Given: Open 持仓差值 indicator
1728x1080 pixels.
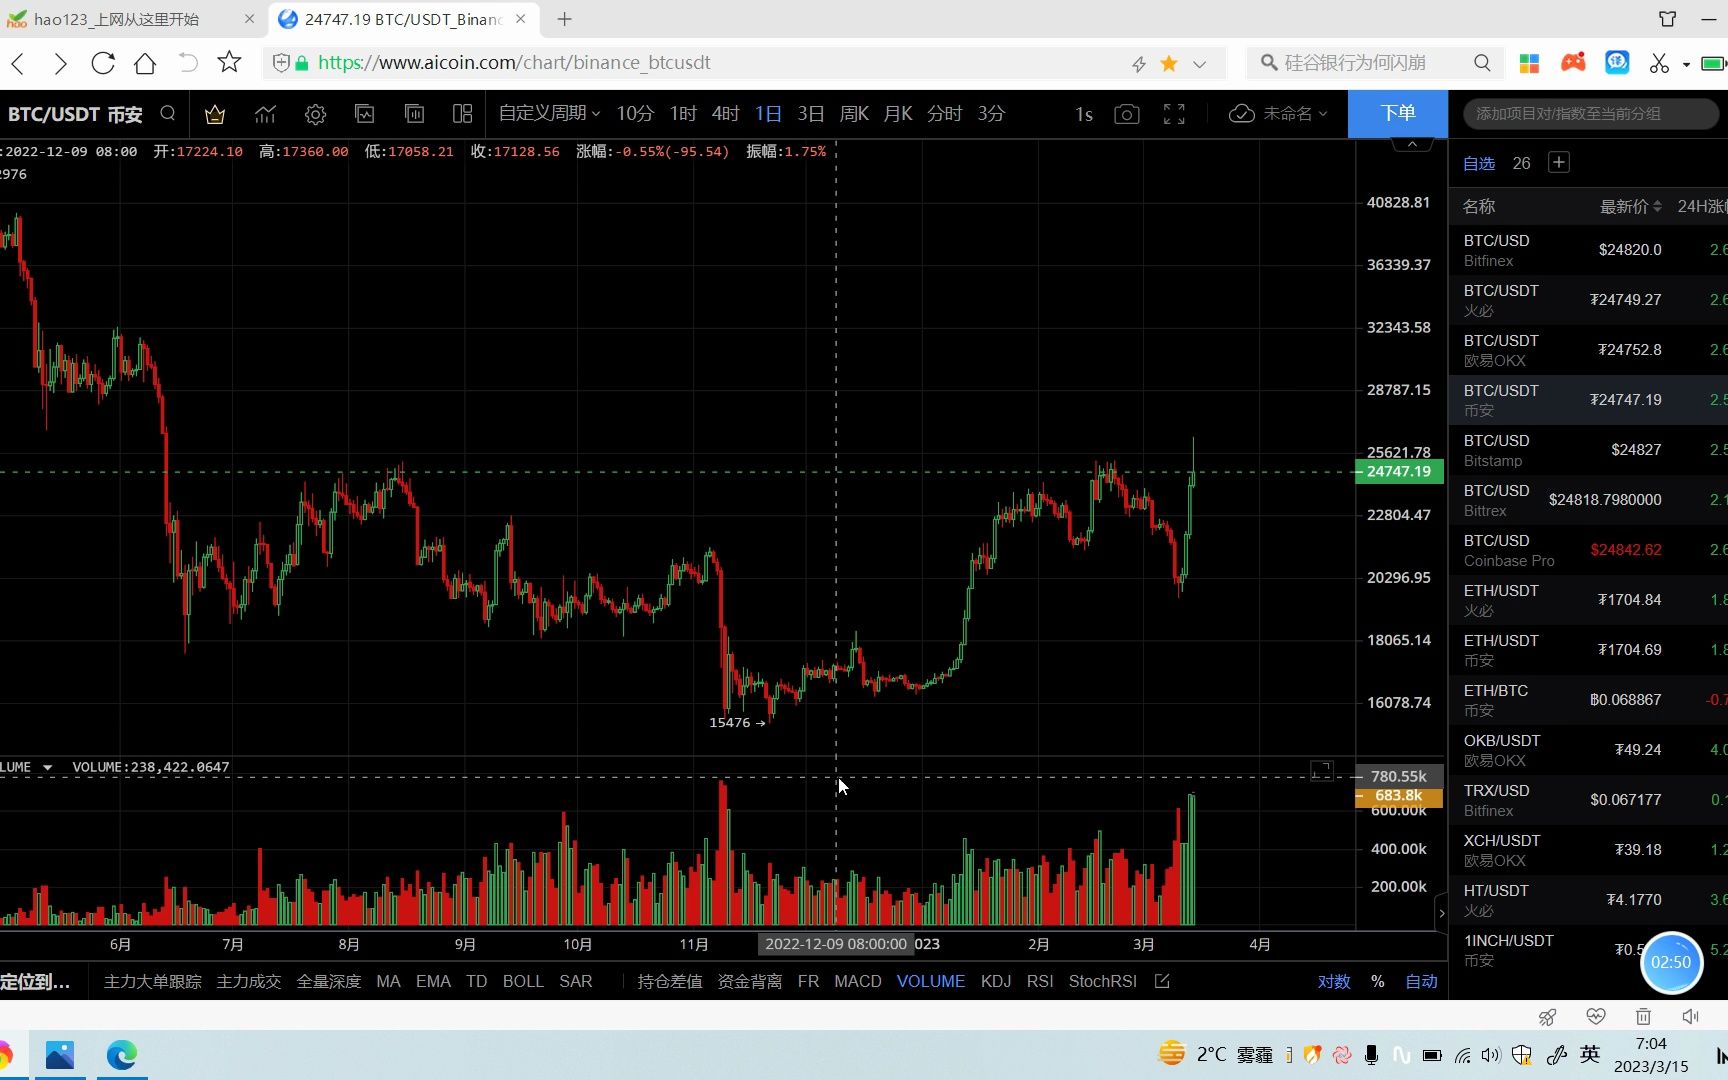Looking at the screenshot, I should coord(670,981).
